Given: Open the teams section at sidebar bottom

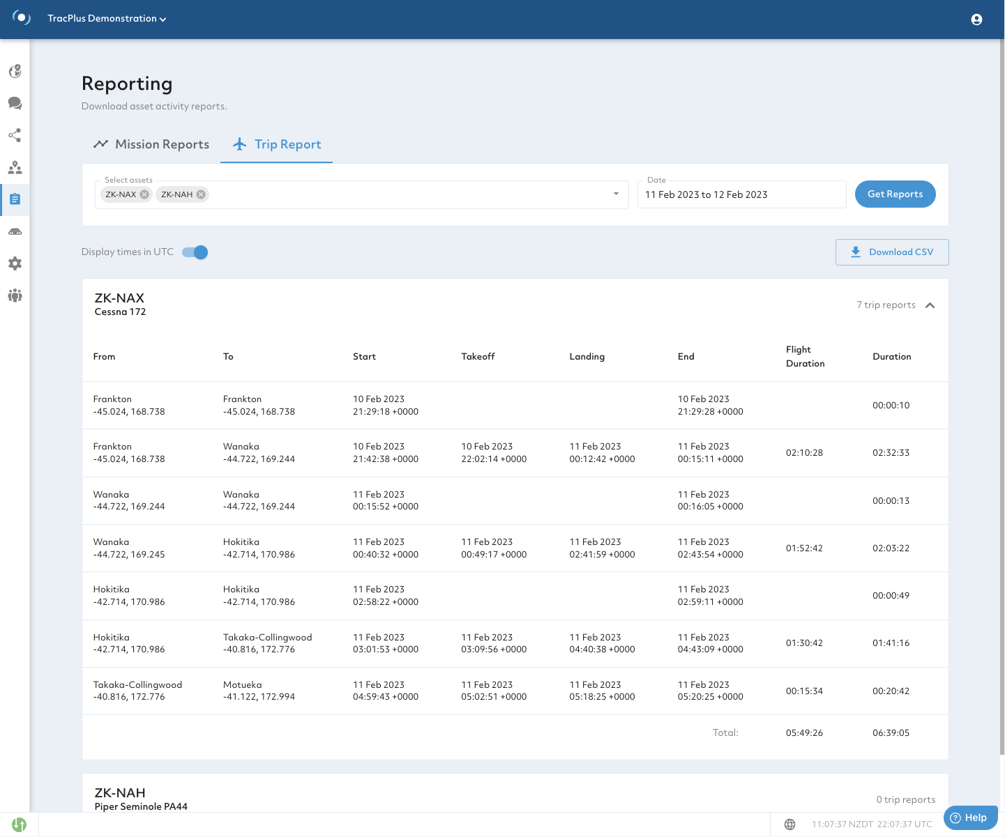Looking at the screenshot, I should pyautogui.click(x=14, y=295).
